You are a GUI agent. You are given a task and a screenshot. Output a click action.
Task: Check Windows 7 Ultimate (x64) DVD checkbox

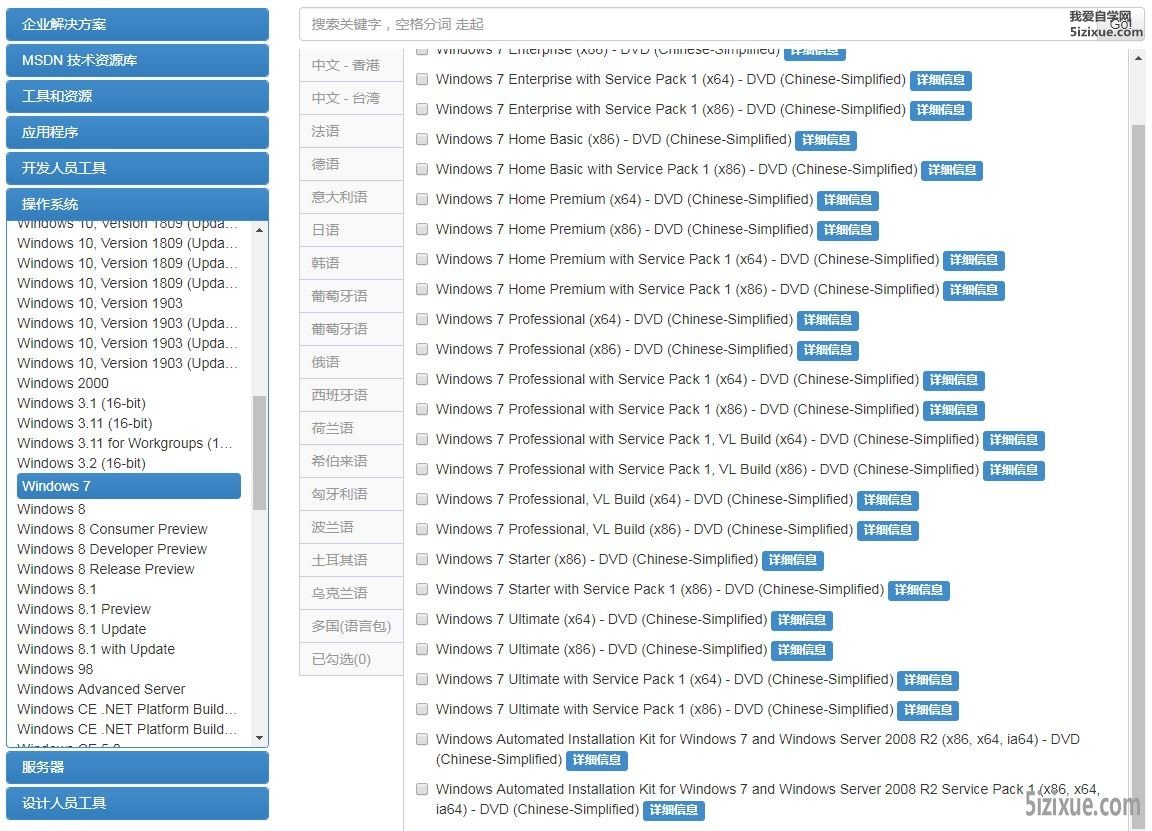(422, 619)
